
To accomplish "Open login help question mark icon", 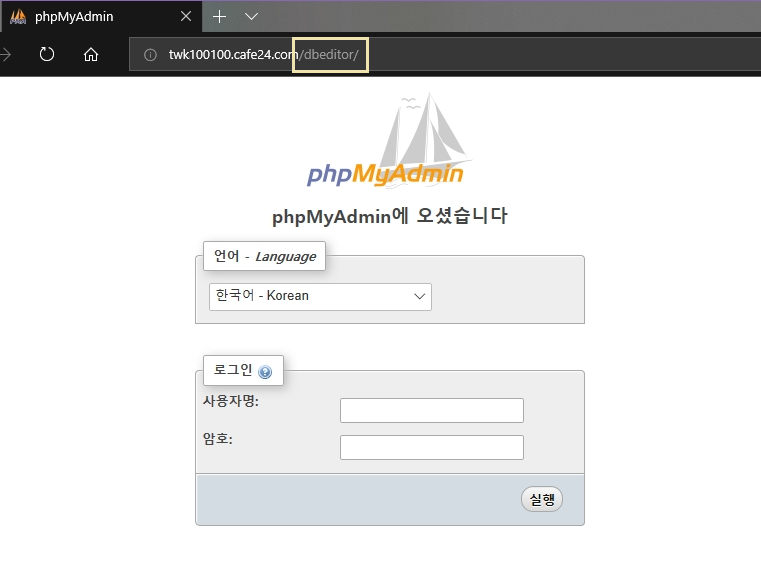I will (265, 372).
